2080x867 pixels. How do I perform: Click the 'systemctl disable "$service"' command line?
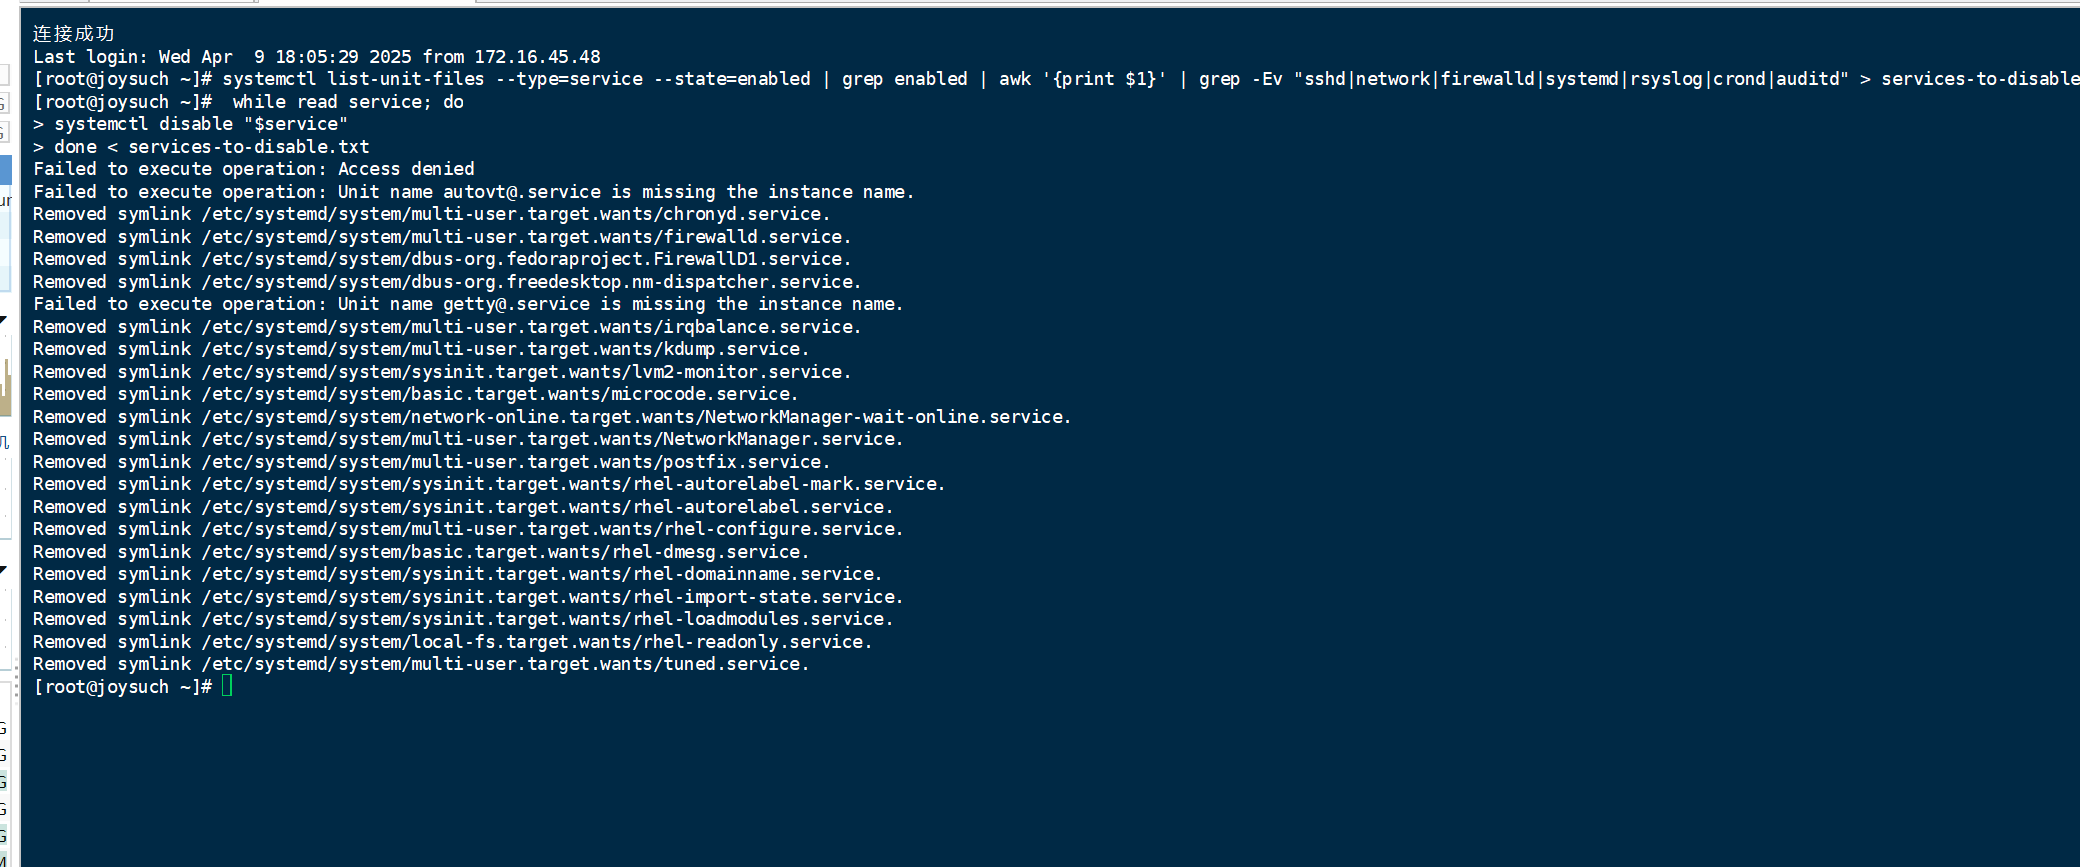pos(191,124)
